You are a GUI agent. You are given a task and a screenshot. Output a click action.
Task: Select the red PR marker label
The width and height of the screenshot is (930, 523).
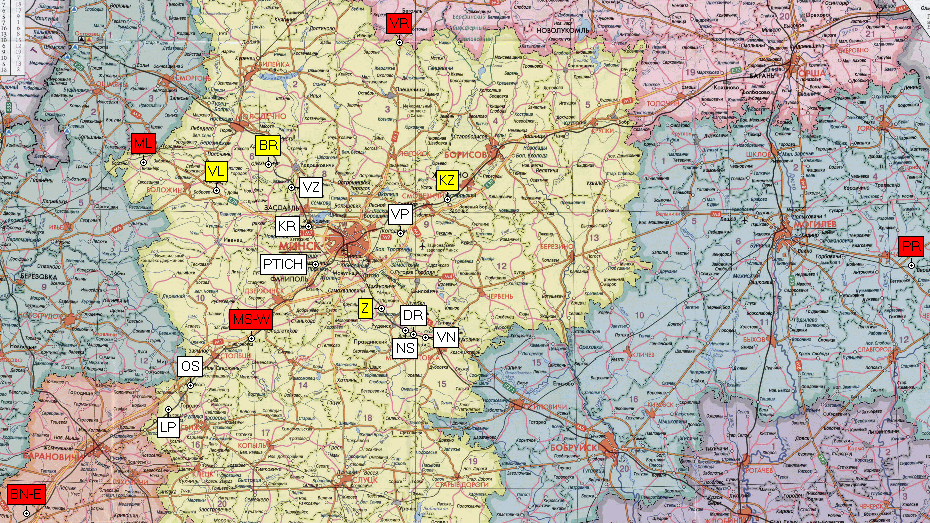click(x=910, y=247)
